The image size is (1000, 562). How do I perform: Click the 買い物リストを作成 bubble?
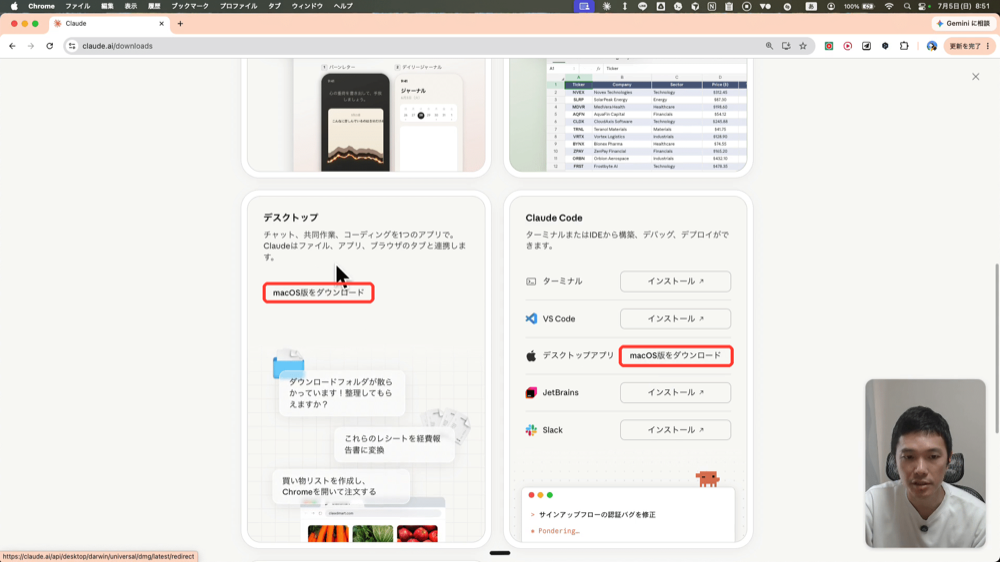pos(340,486)
